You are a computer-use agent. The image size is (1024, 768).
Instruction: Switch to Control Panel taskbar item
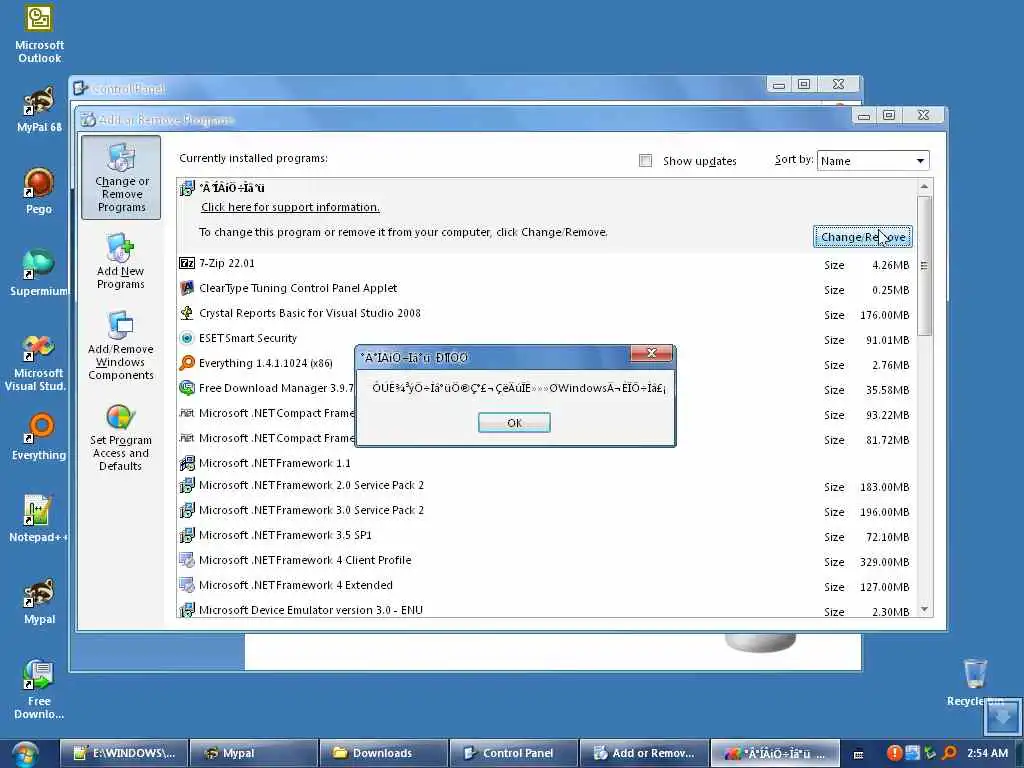(513, 753)
